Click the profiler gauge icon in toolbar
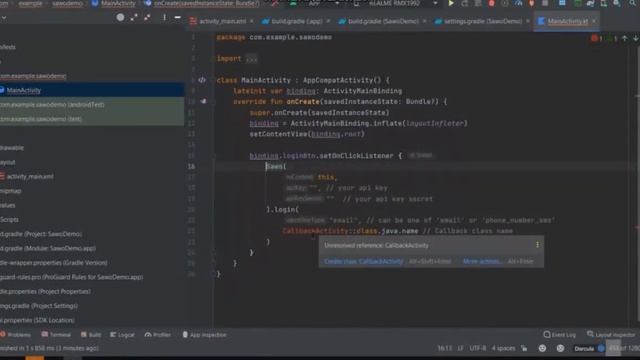This screenshot has height=360, width=640. [518, 4]
